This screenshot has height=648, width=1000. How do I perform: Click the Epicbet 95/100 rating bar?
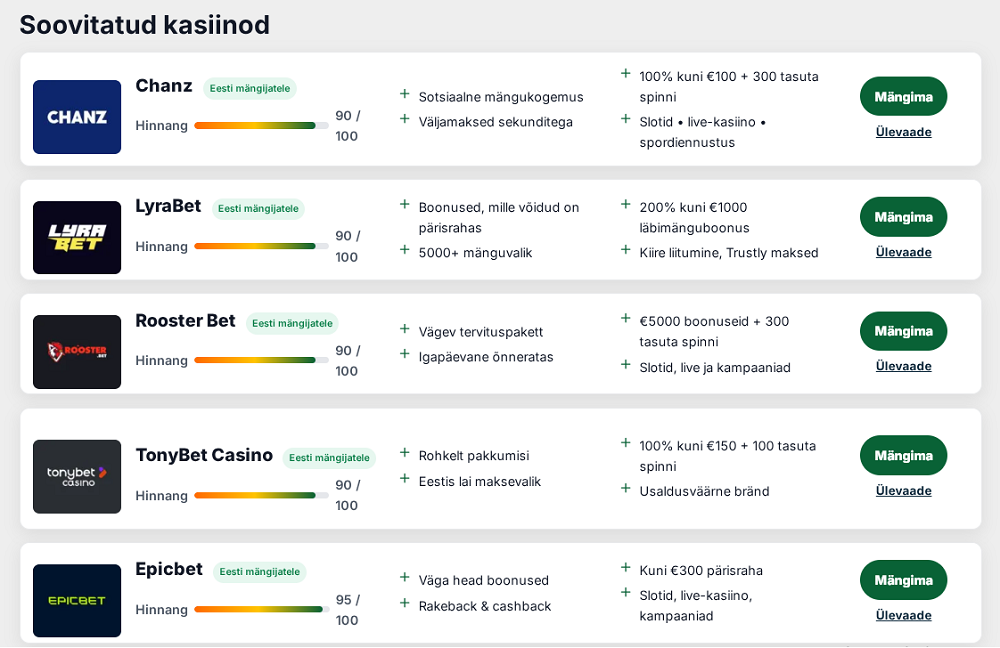[261, 609]
